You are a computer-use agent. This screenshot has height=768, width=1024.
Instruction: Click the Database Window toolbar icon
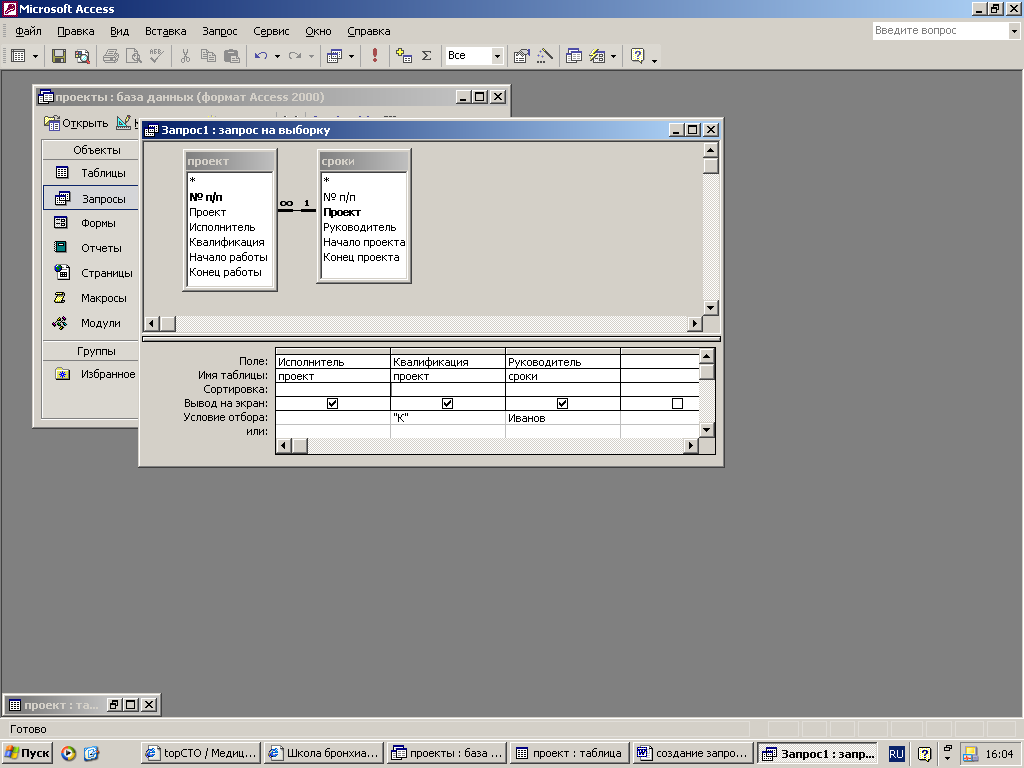tap(573, 56)
